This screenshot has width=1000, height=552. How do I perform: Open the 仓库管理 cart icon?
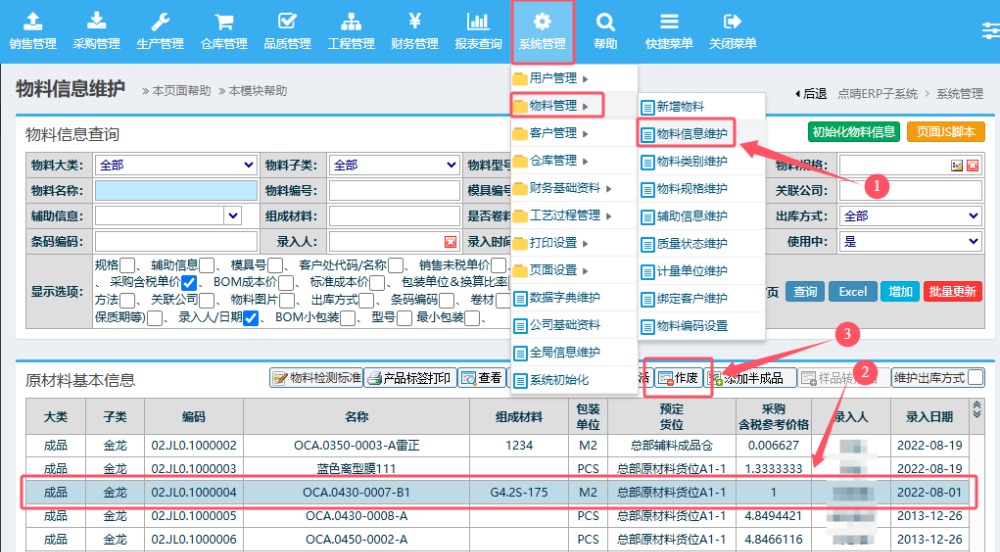click(224, 22)
